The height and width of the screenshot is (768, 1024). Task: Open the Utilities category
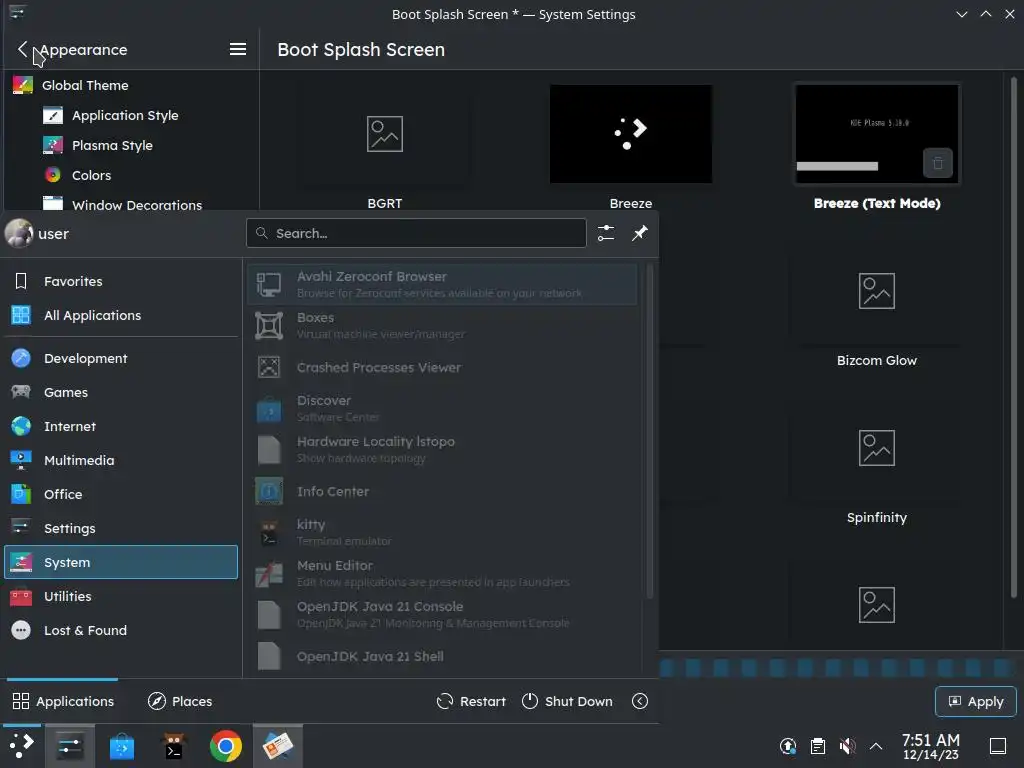pos(121,596)
